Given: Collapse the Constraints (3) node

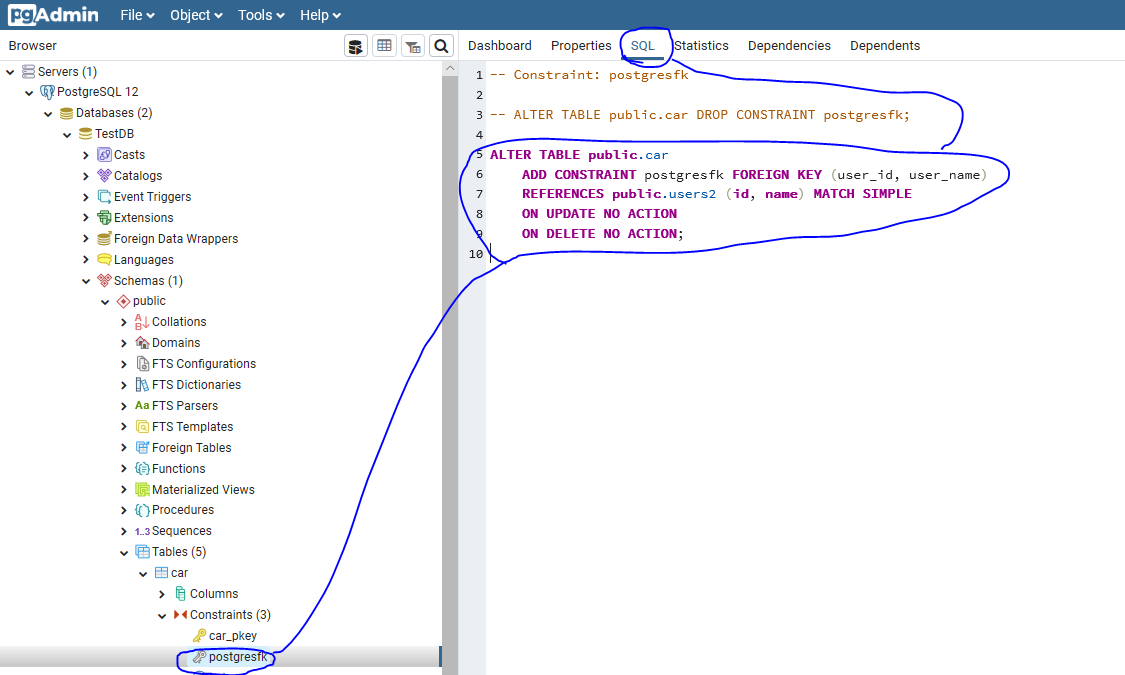Looking at the screenshot, I should tap(162, 615).
